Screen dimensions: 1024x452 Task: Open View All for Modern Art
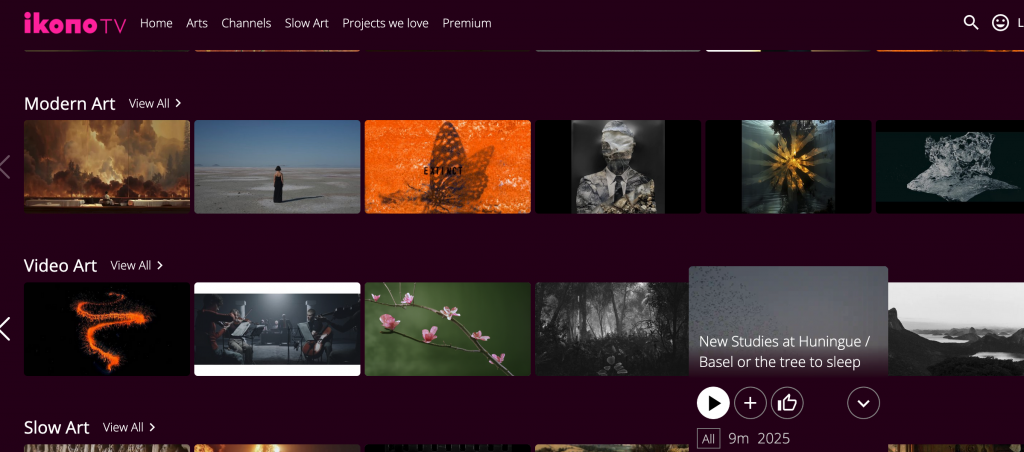pyautogui.click(x=155, y=103)
